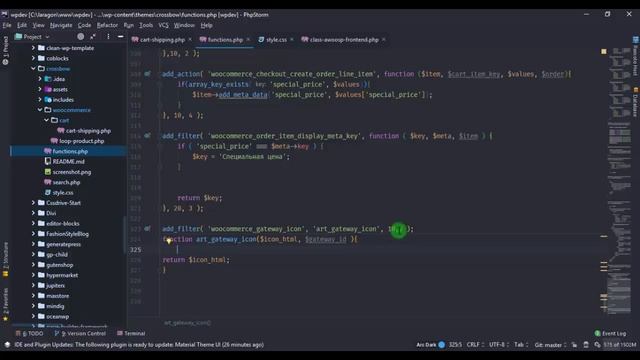
Task: Expand the includes folder
Action: pyautogui.click(x=40, y=100)
